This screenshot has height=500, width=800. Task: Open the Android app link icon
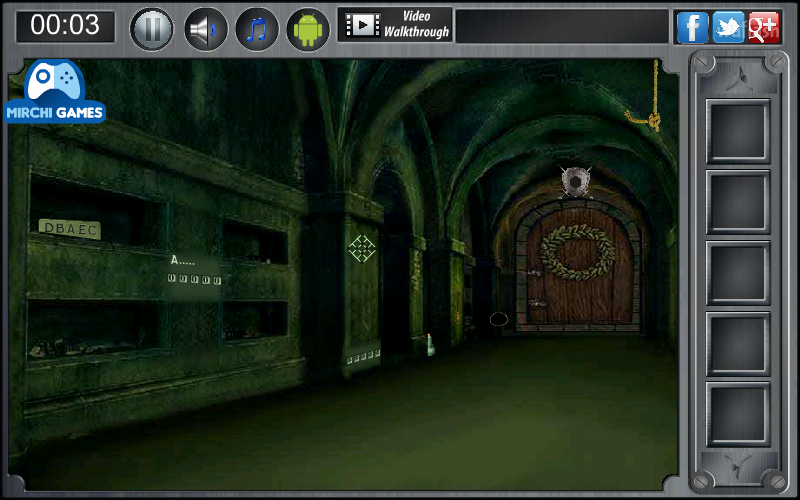click(x=308, y=29)
